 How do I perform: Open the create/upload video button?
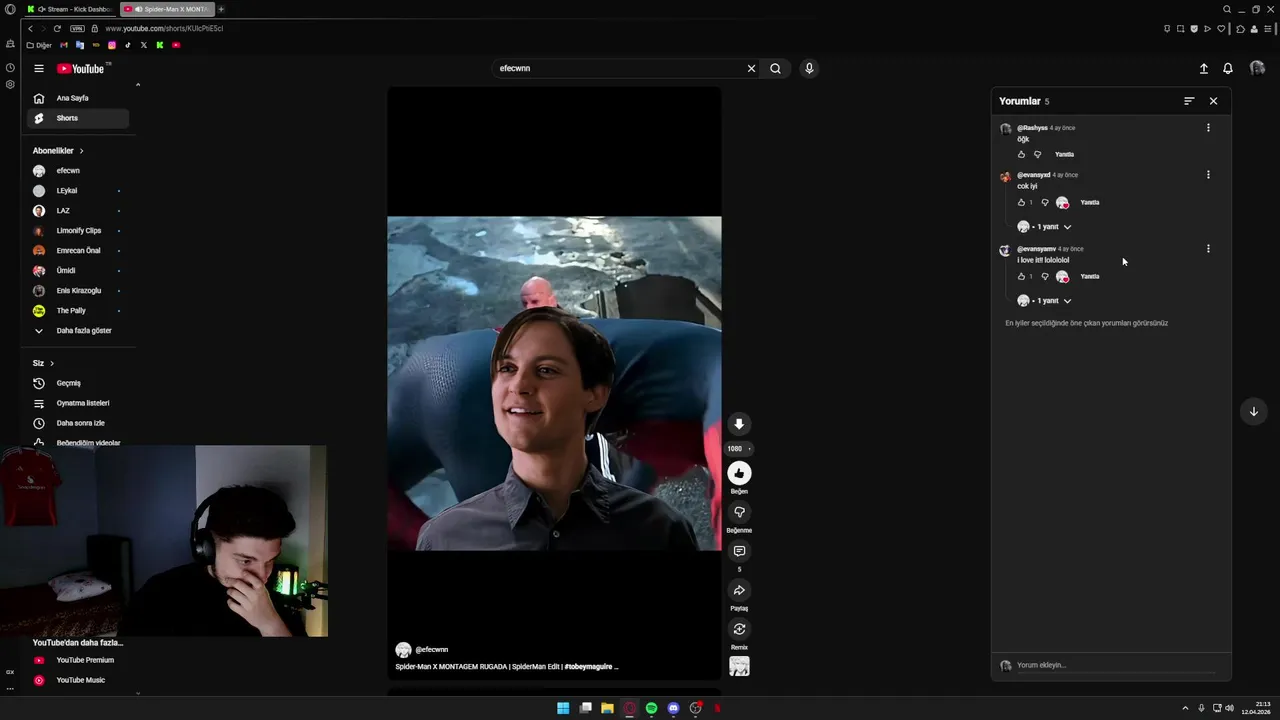click(x=1204, y=69)
